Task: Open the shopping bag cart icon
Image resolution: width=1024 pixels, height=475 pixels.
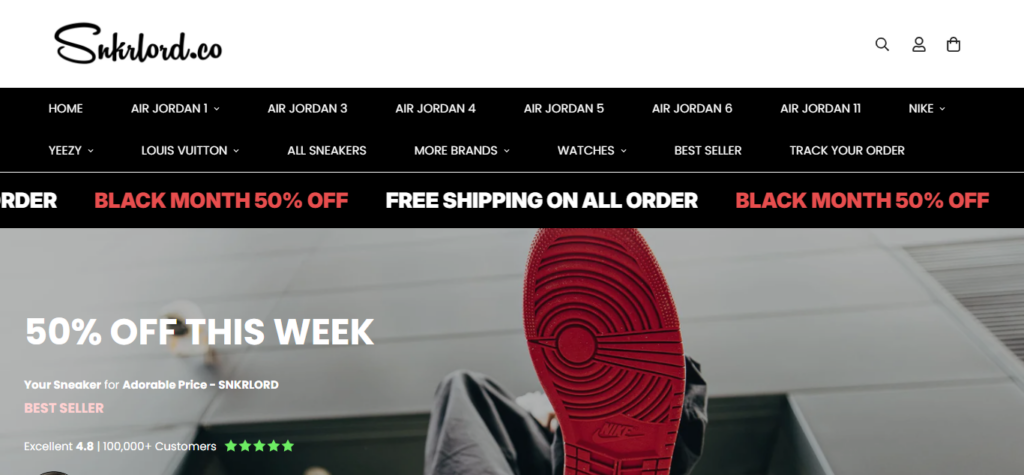Action: point(953,44)
